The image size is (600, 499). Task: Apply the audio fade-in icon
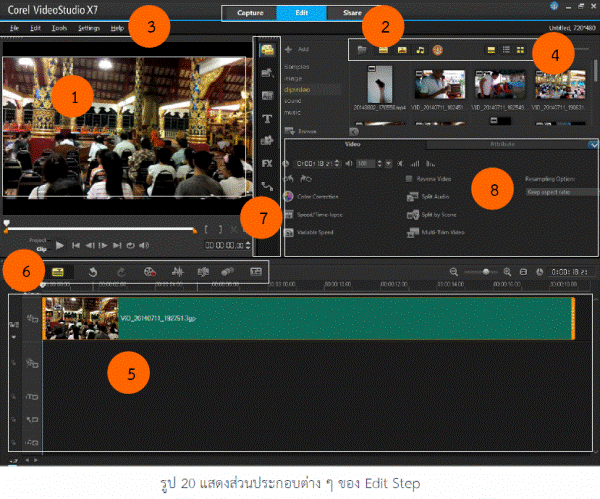(414, 164)
